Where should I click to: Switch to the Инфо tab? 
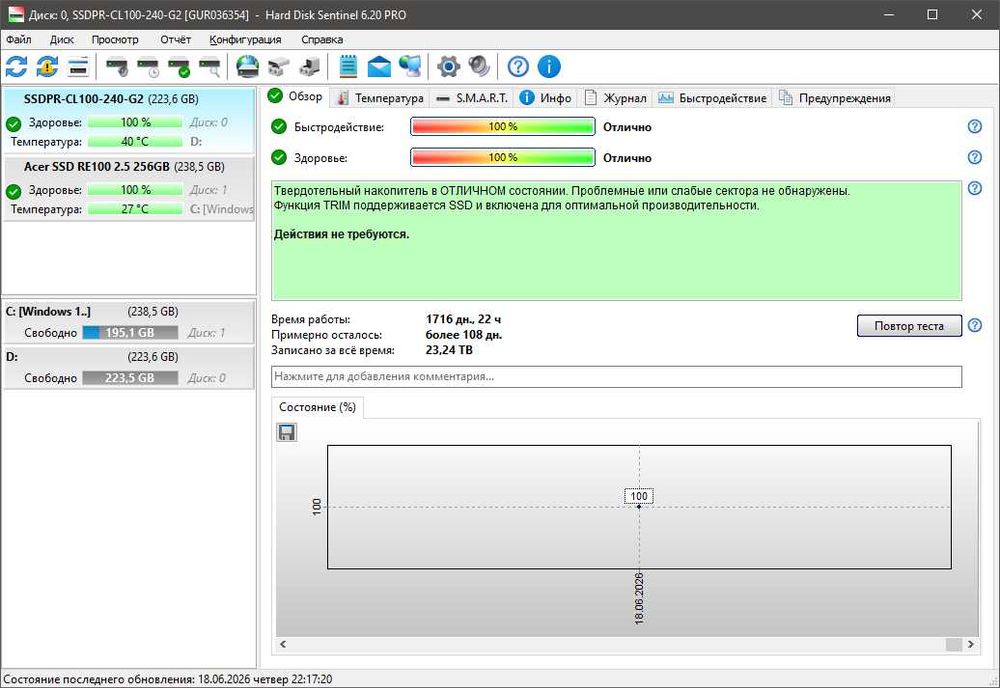click(546, 98)
